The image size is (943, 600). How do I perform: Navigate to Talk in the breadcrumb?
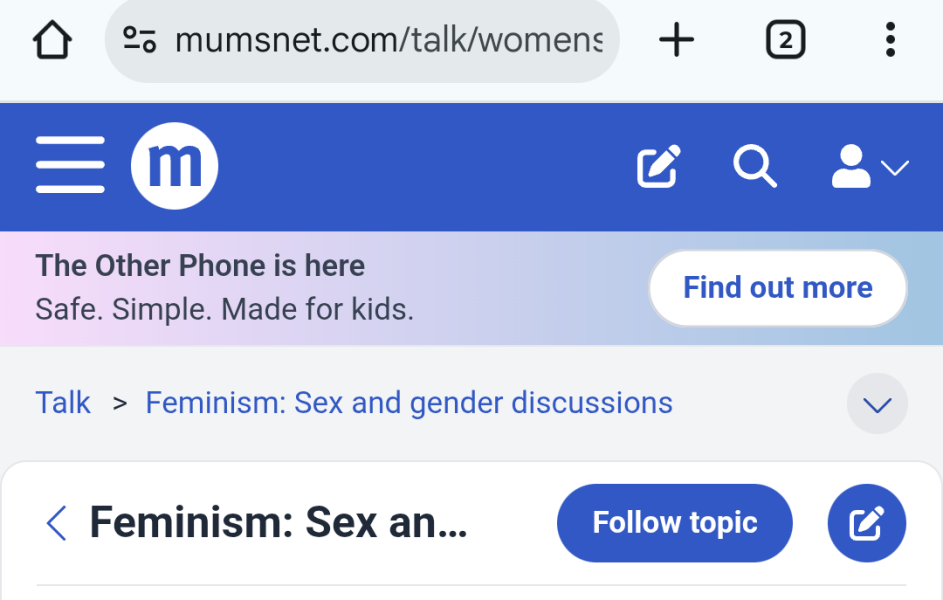click(63, 402)
